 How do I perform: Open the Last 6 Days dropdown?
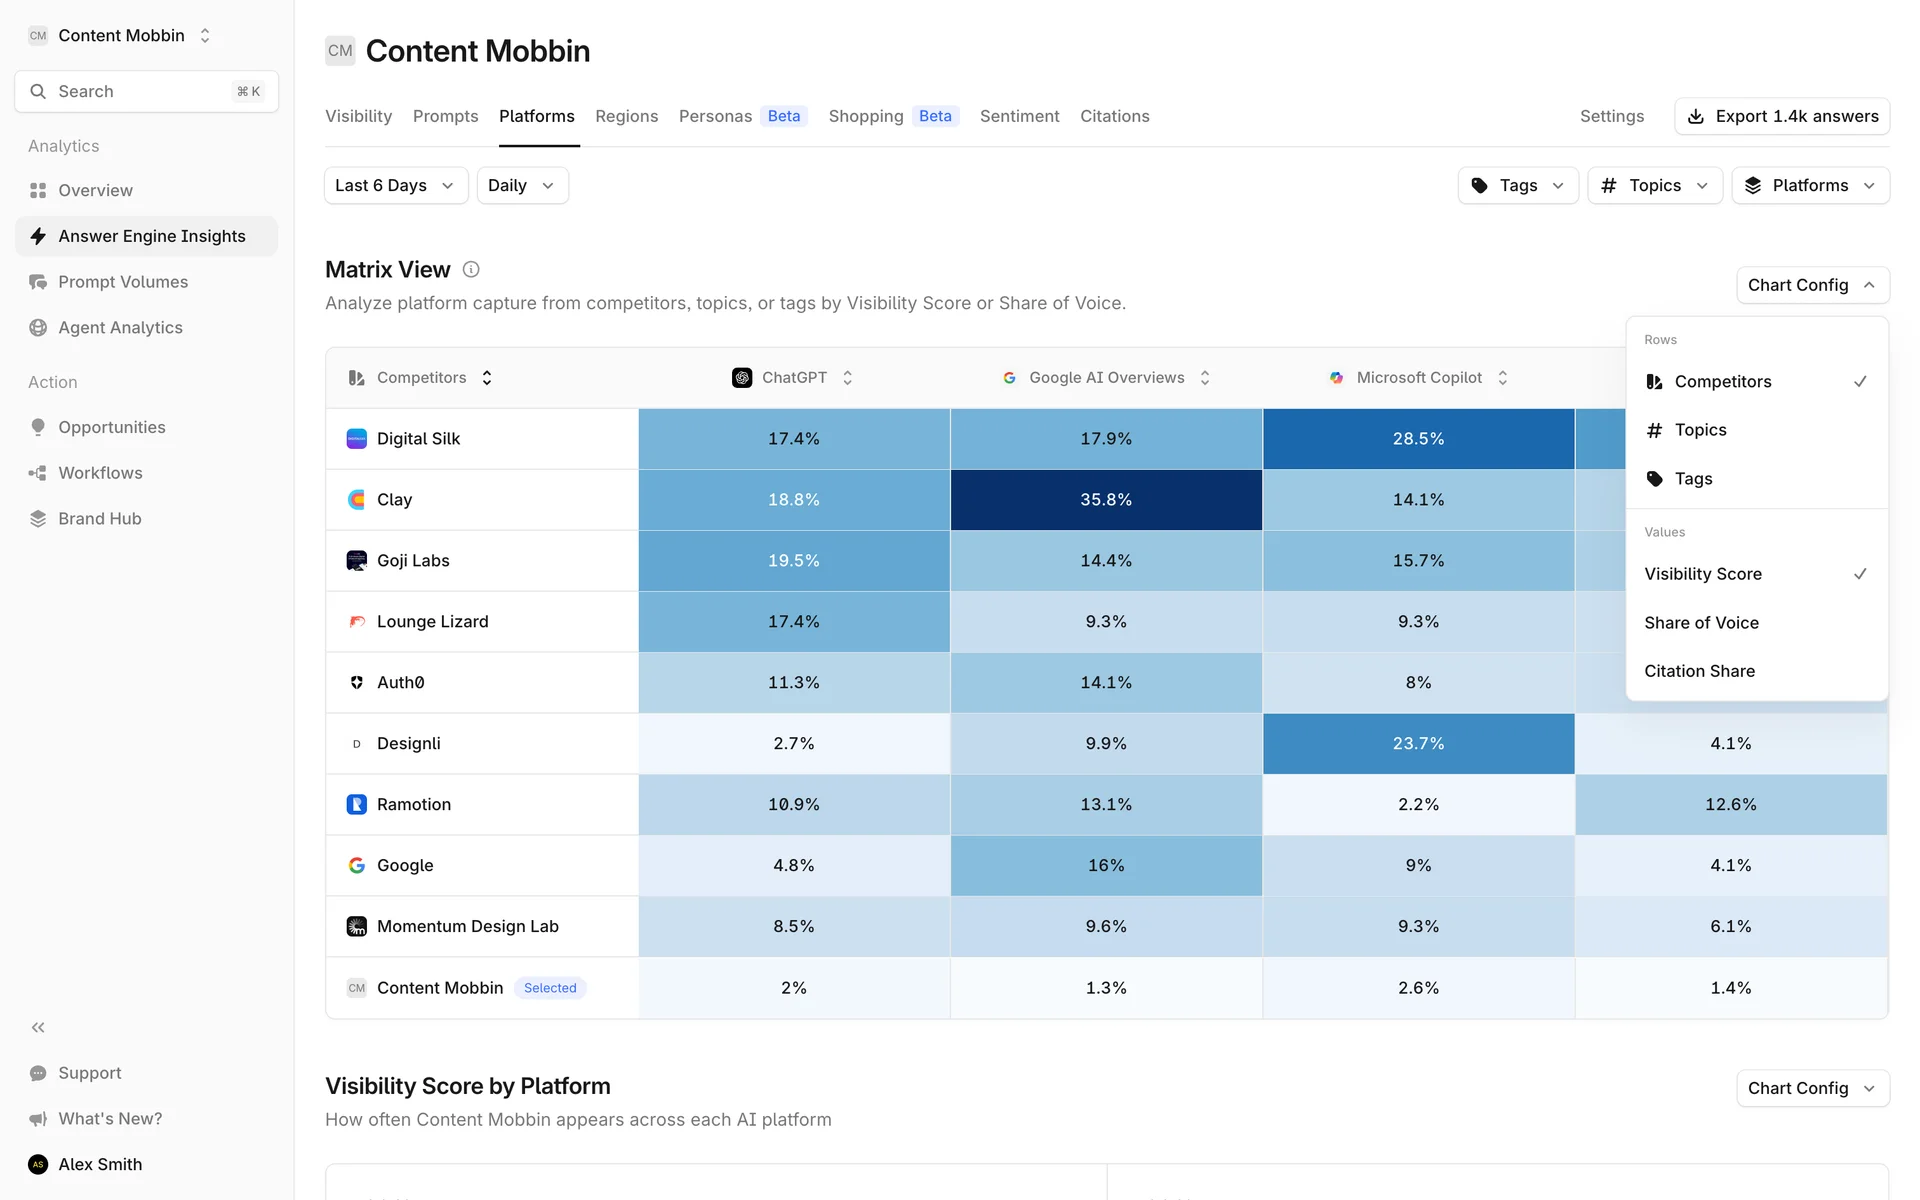[x=395, y=185]
